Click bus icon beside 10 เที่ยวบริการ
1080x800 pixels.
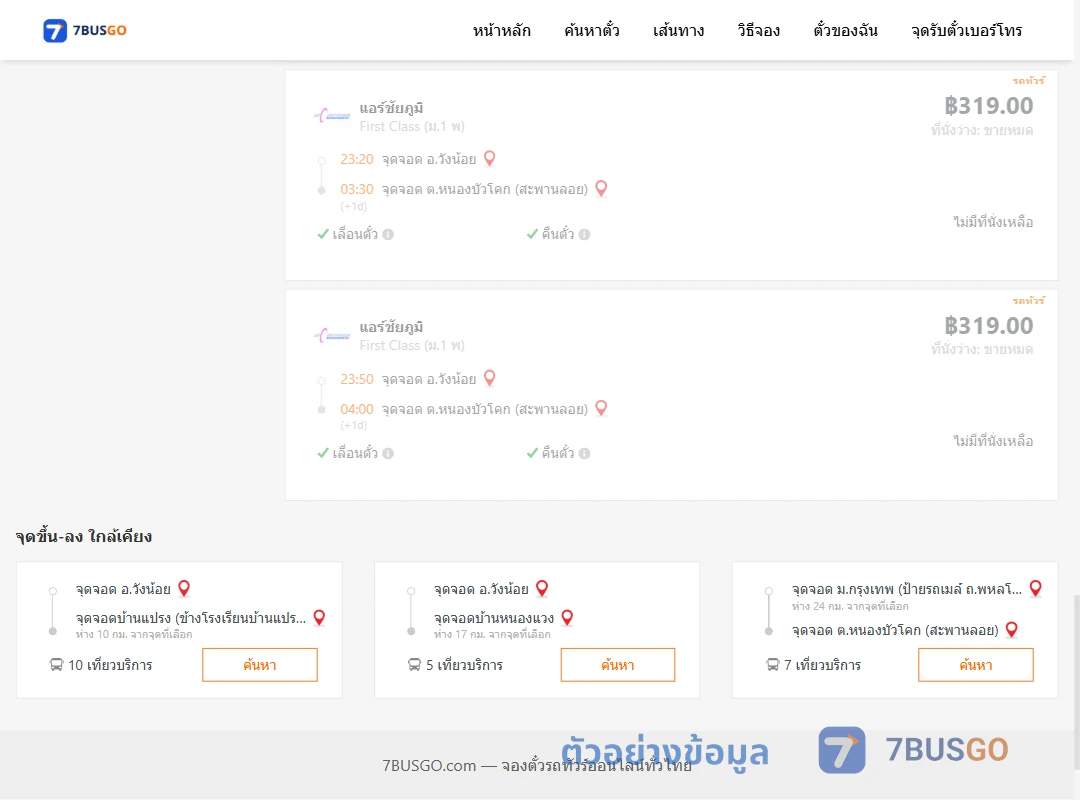56,665
